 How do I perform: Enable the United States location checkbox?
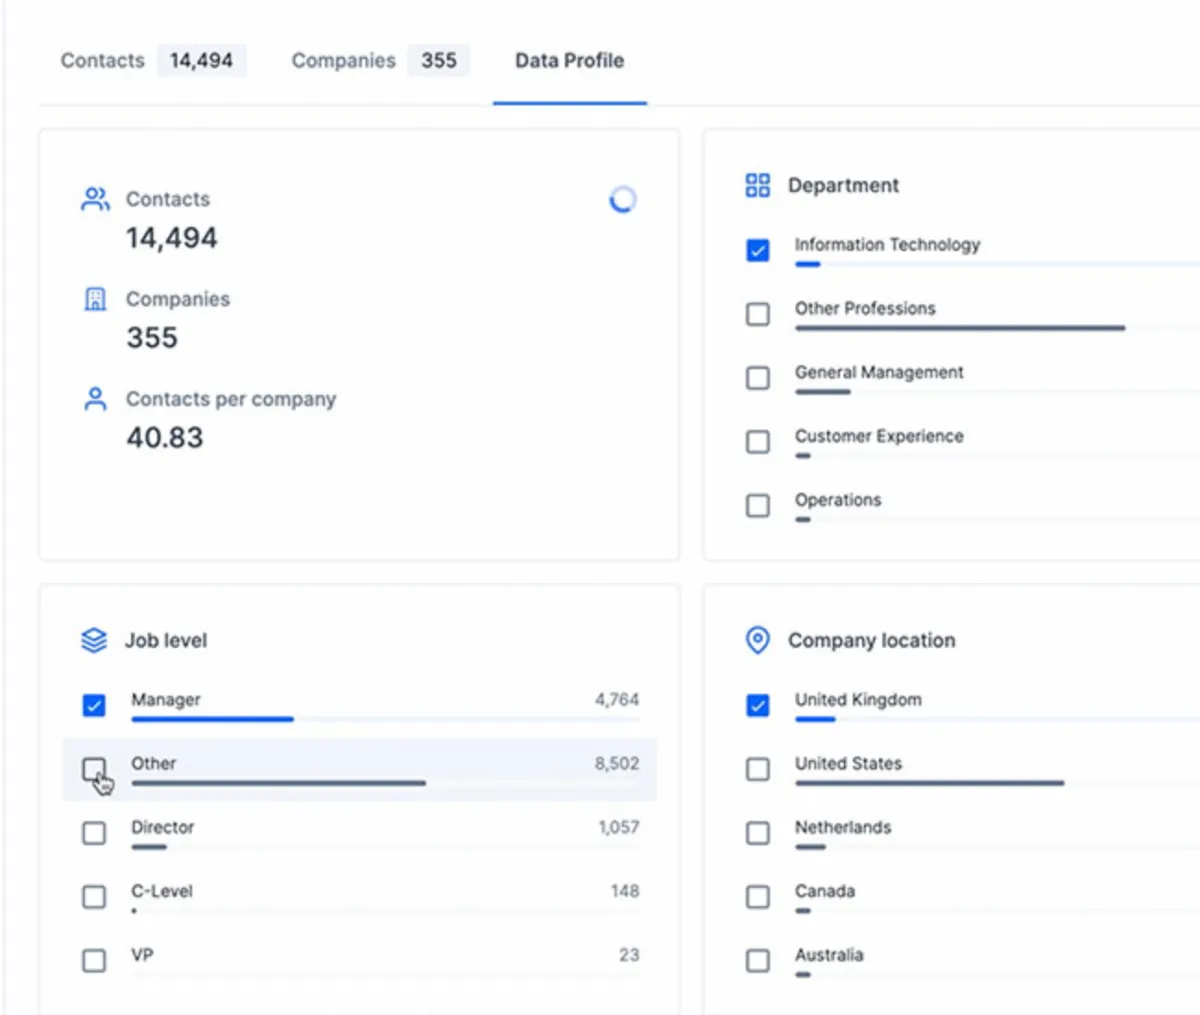(x=758, y=769)
